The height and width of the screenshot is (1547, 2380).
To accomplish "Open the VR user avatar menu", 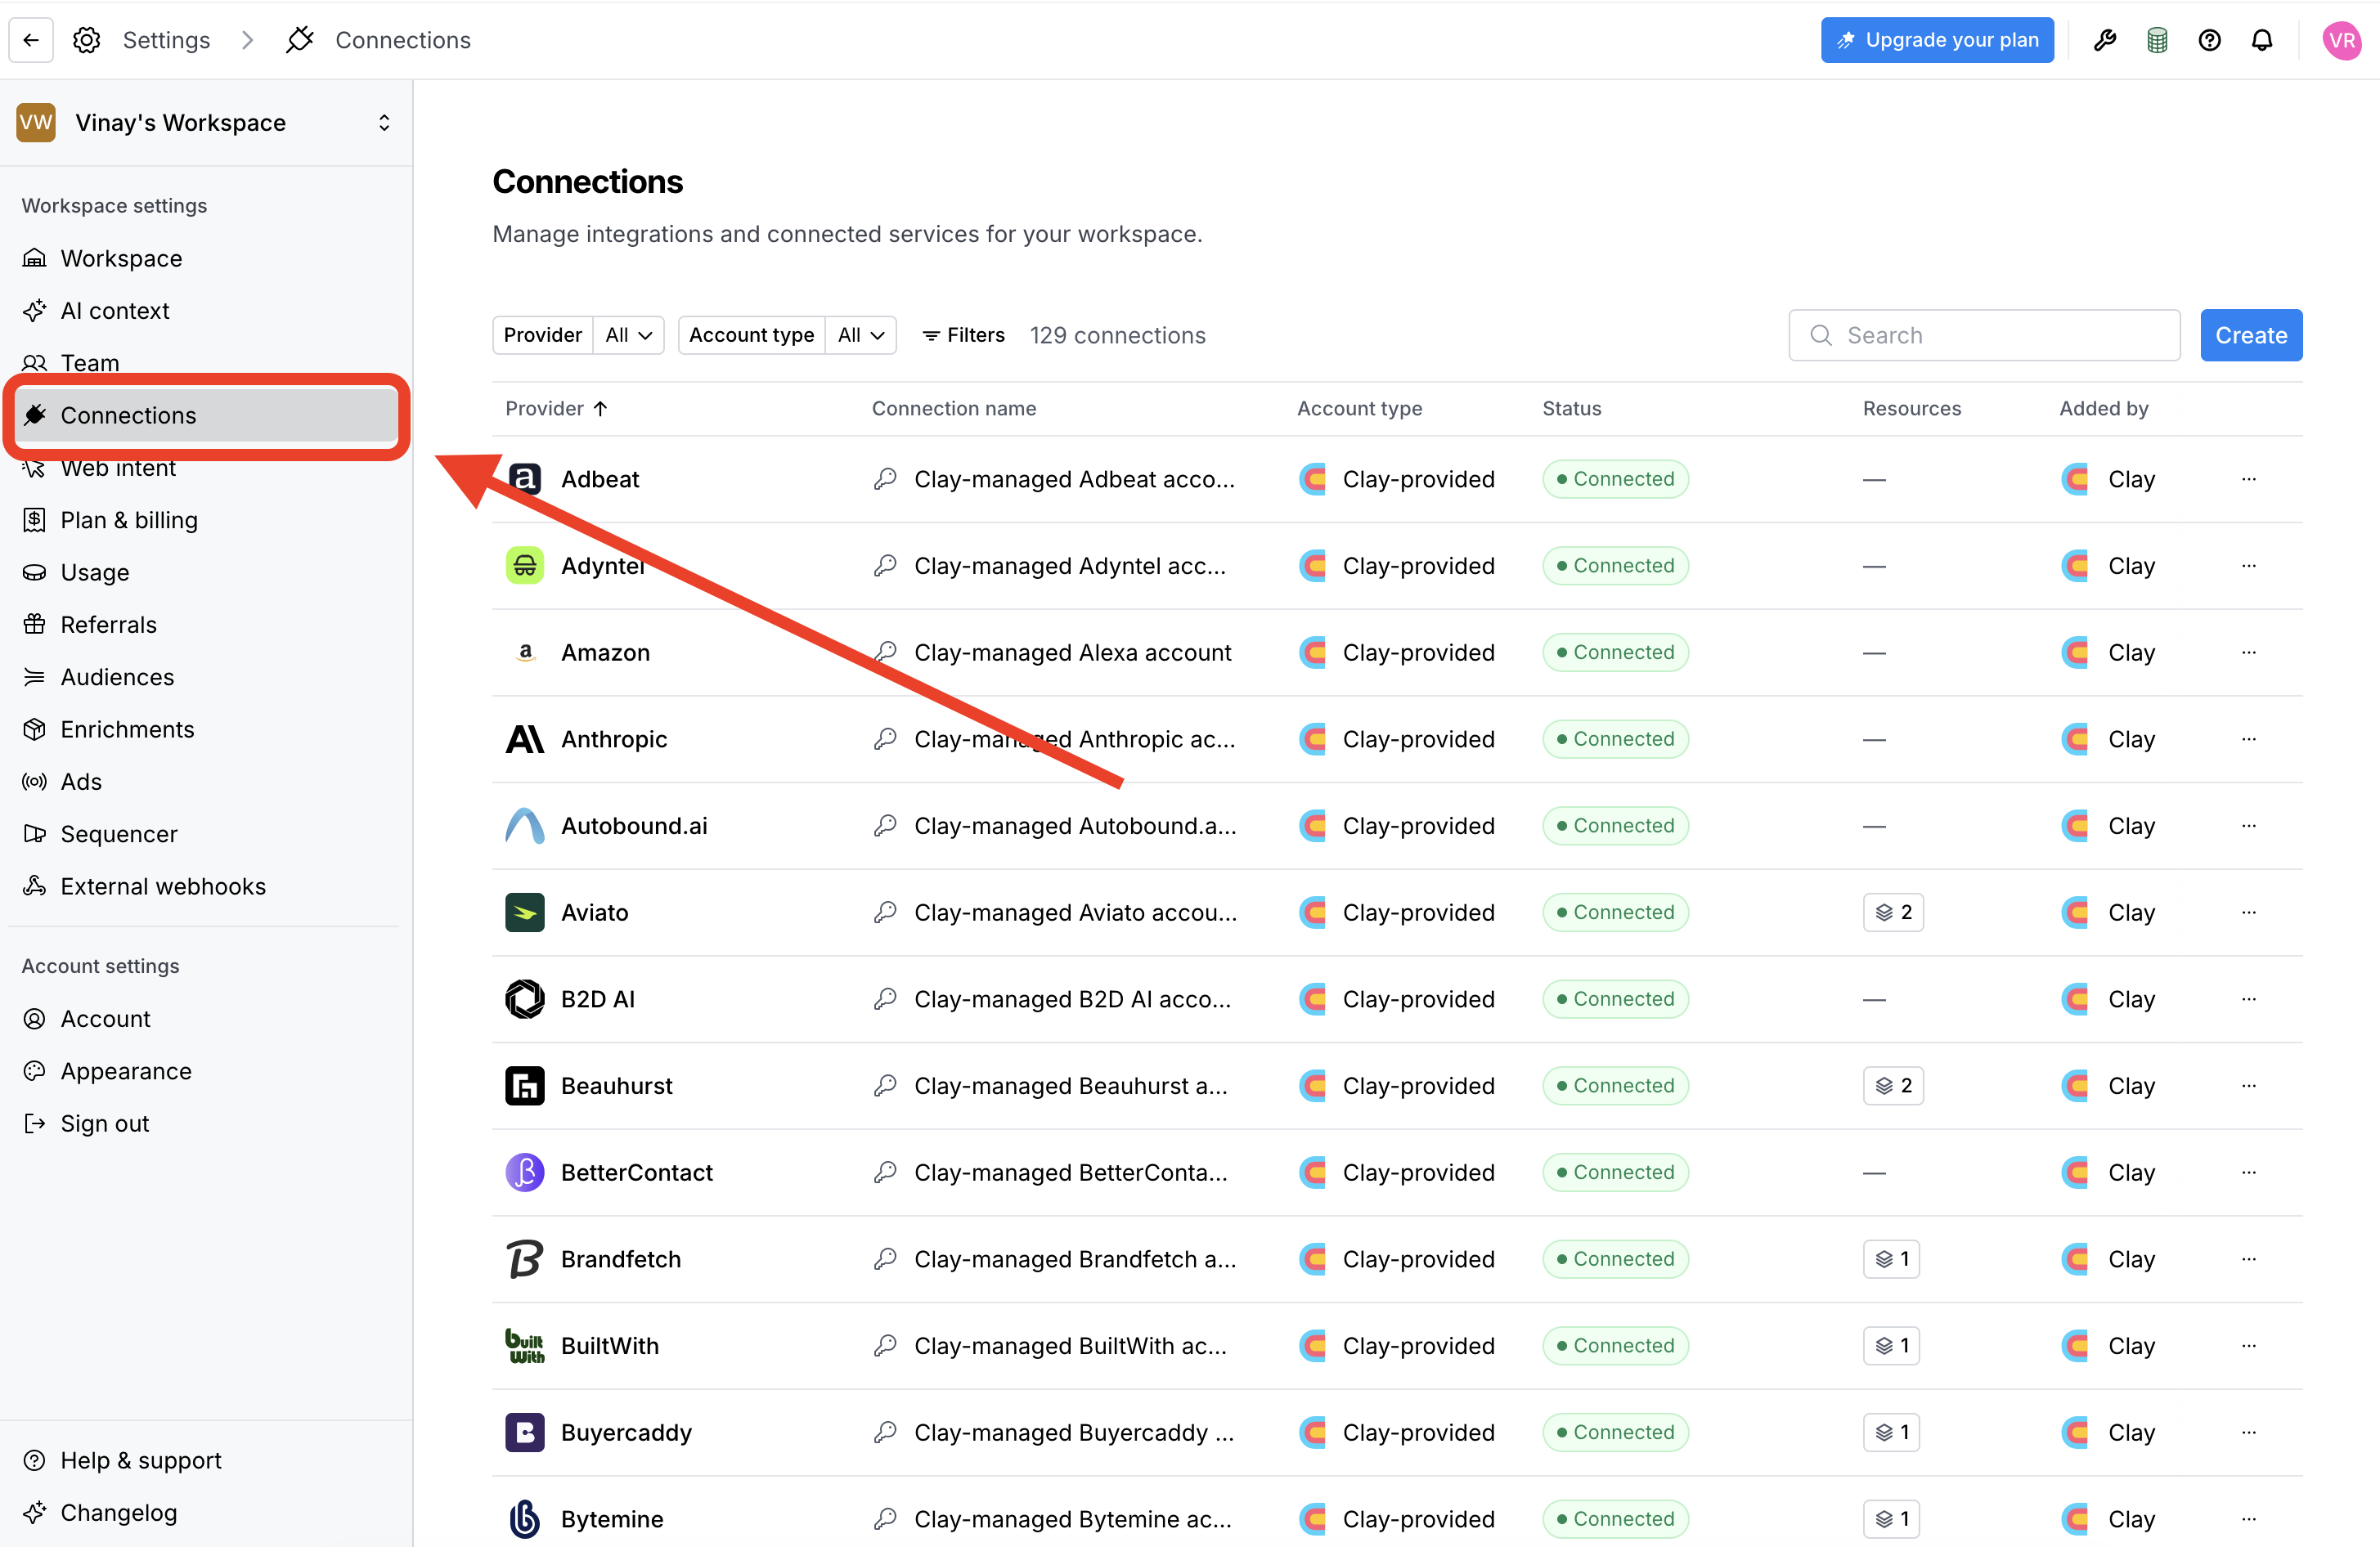I will tap(2341, 40).
